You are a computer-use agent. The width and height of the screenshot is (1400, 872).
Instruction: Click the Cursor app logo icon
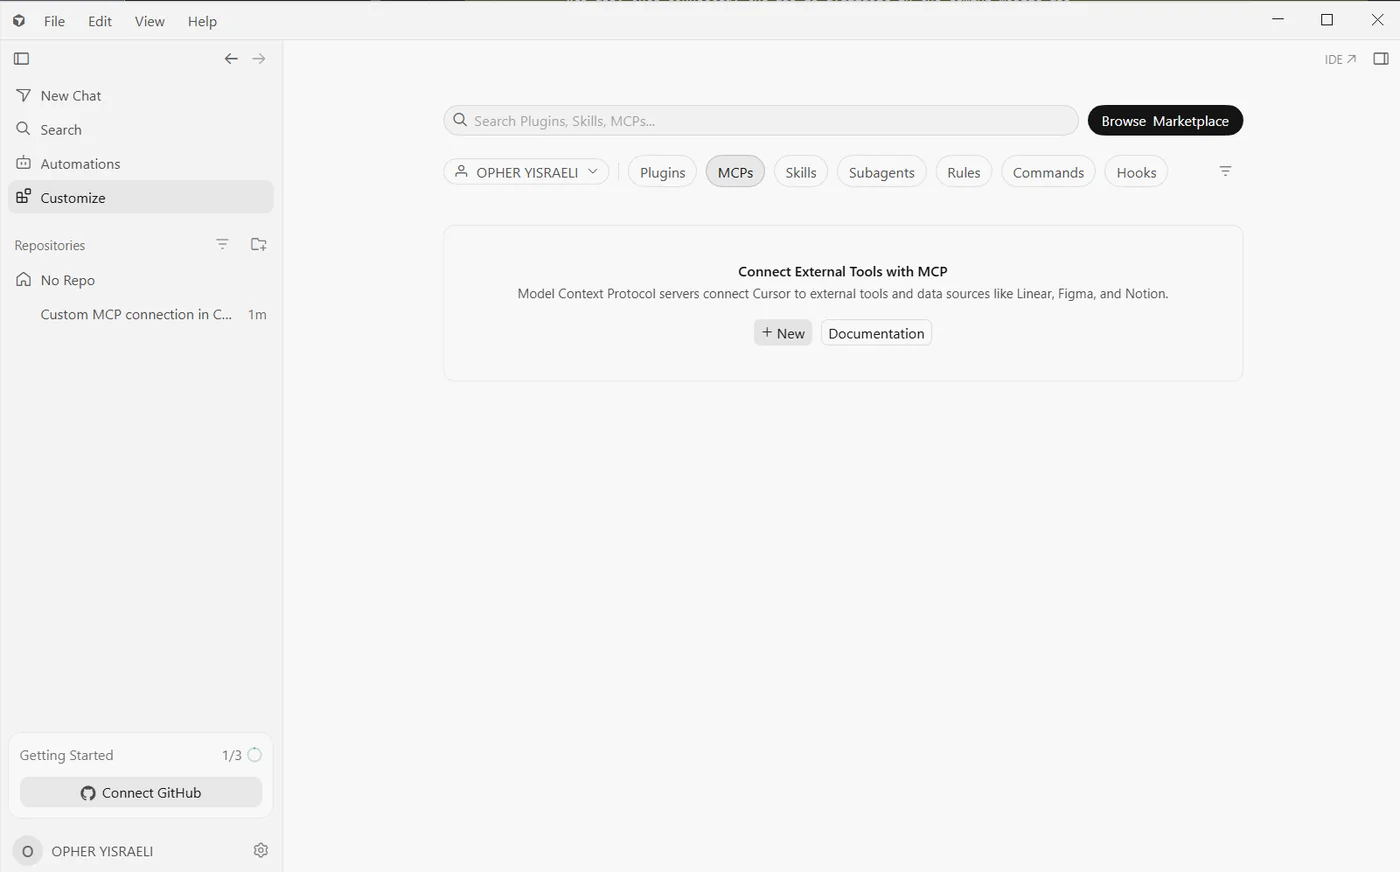point(19,20)
